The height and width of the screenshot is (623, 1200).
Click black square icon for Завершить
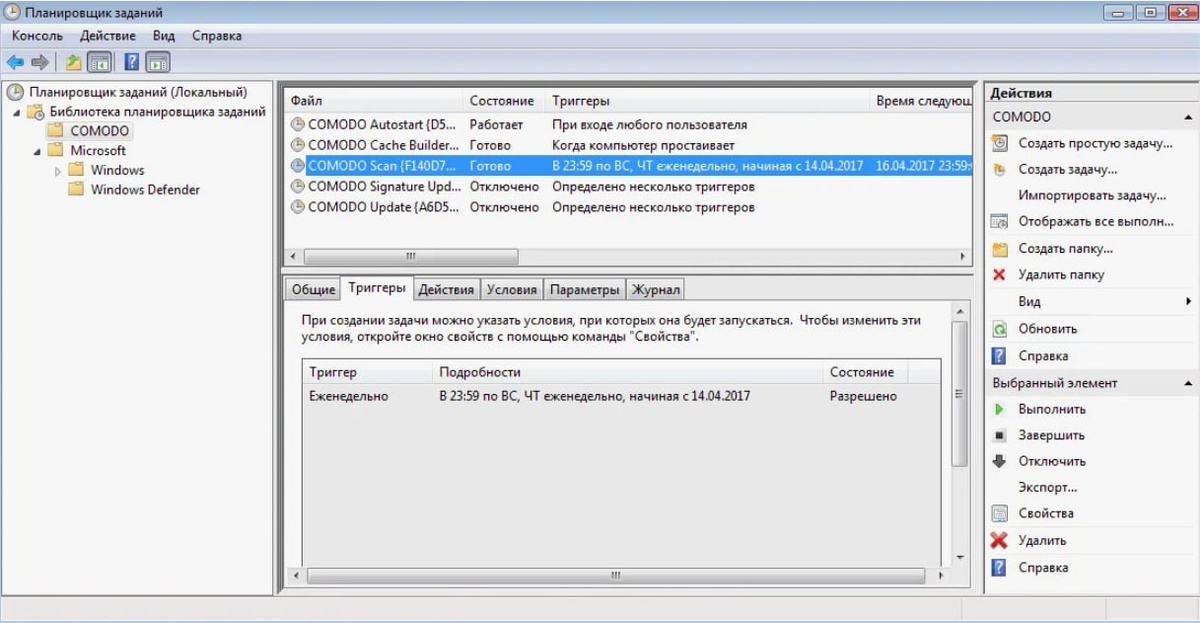tap(999, 436)
